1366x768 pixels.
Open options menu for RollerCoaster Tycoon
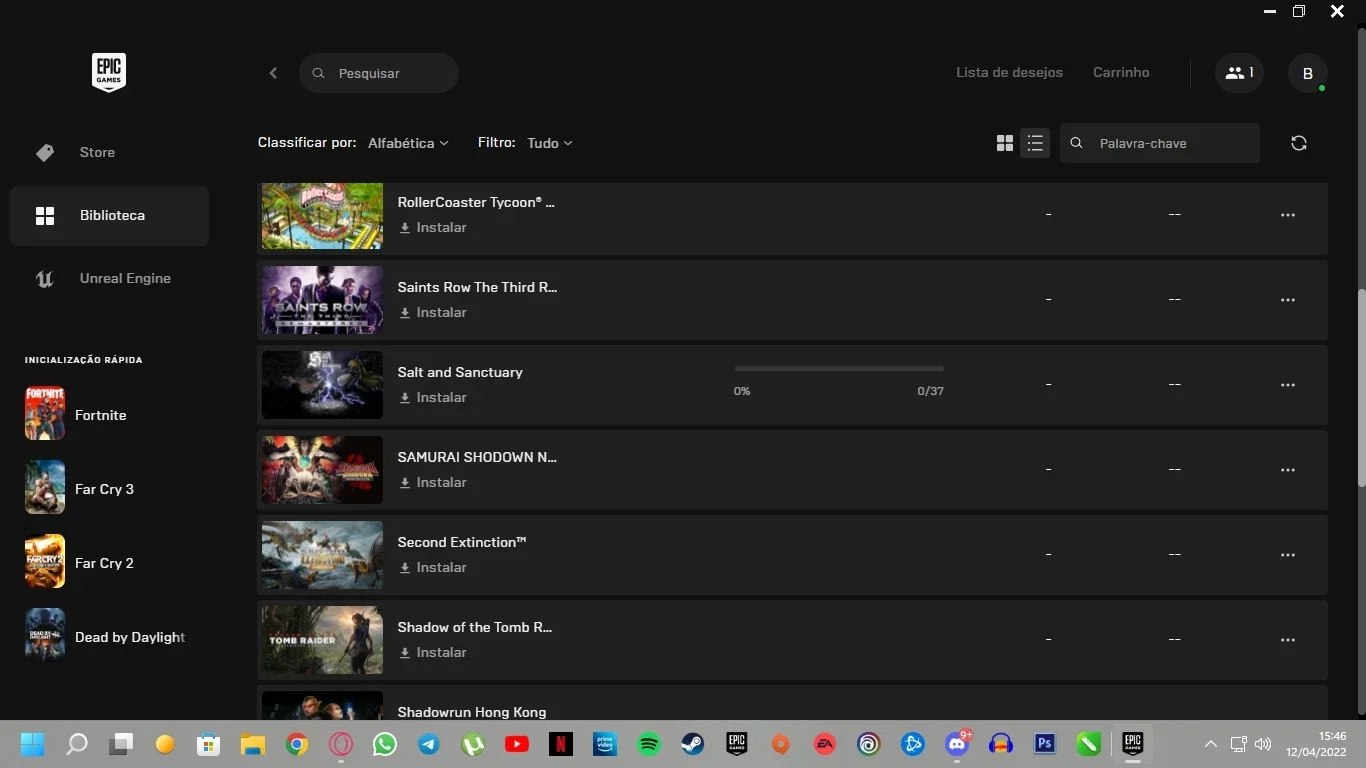coord(1288,215)
